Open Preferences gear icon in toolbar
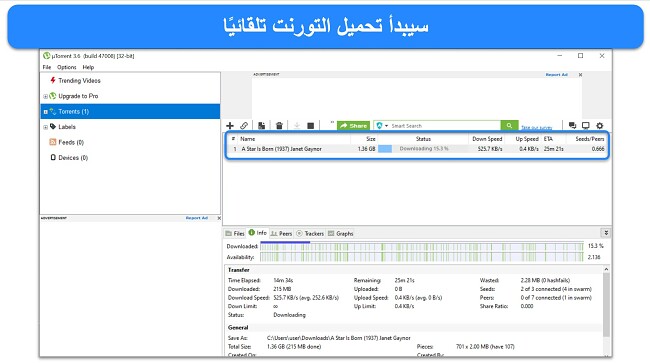The height and width of the screenshot is (363, 650). (x=599, y=126)
